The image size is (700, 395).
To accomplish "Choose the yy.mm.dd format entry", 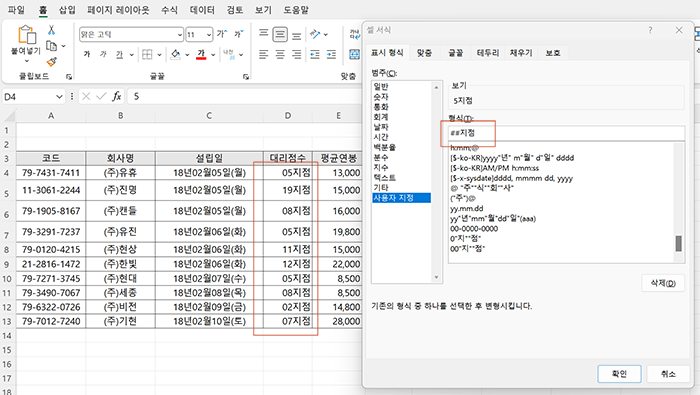I will tap(467, 208).
